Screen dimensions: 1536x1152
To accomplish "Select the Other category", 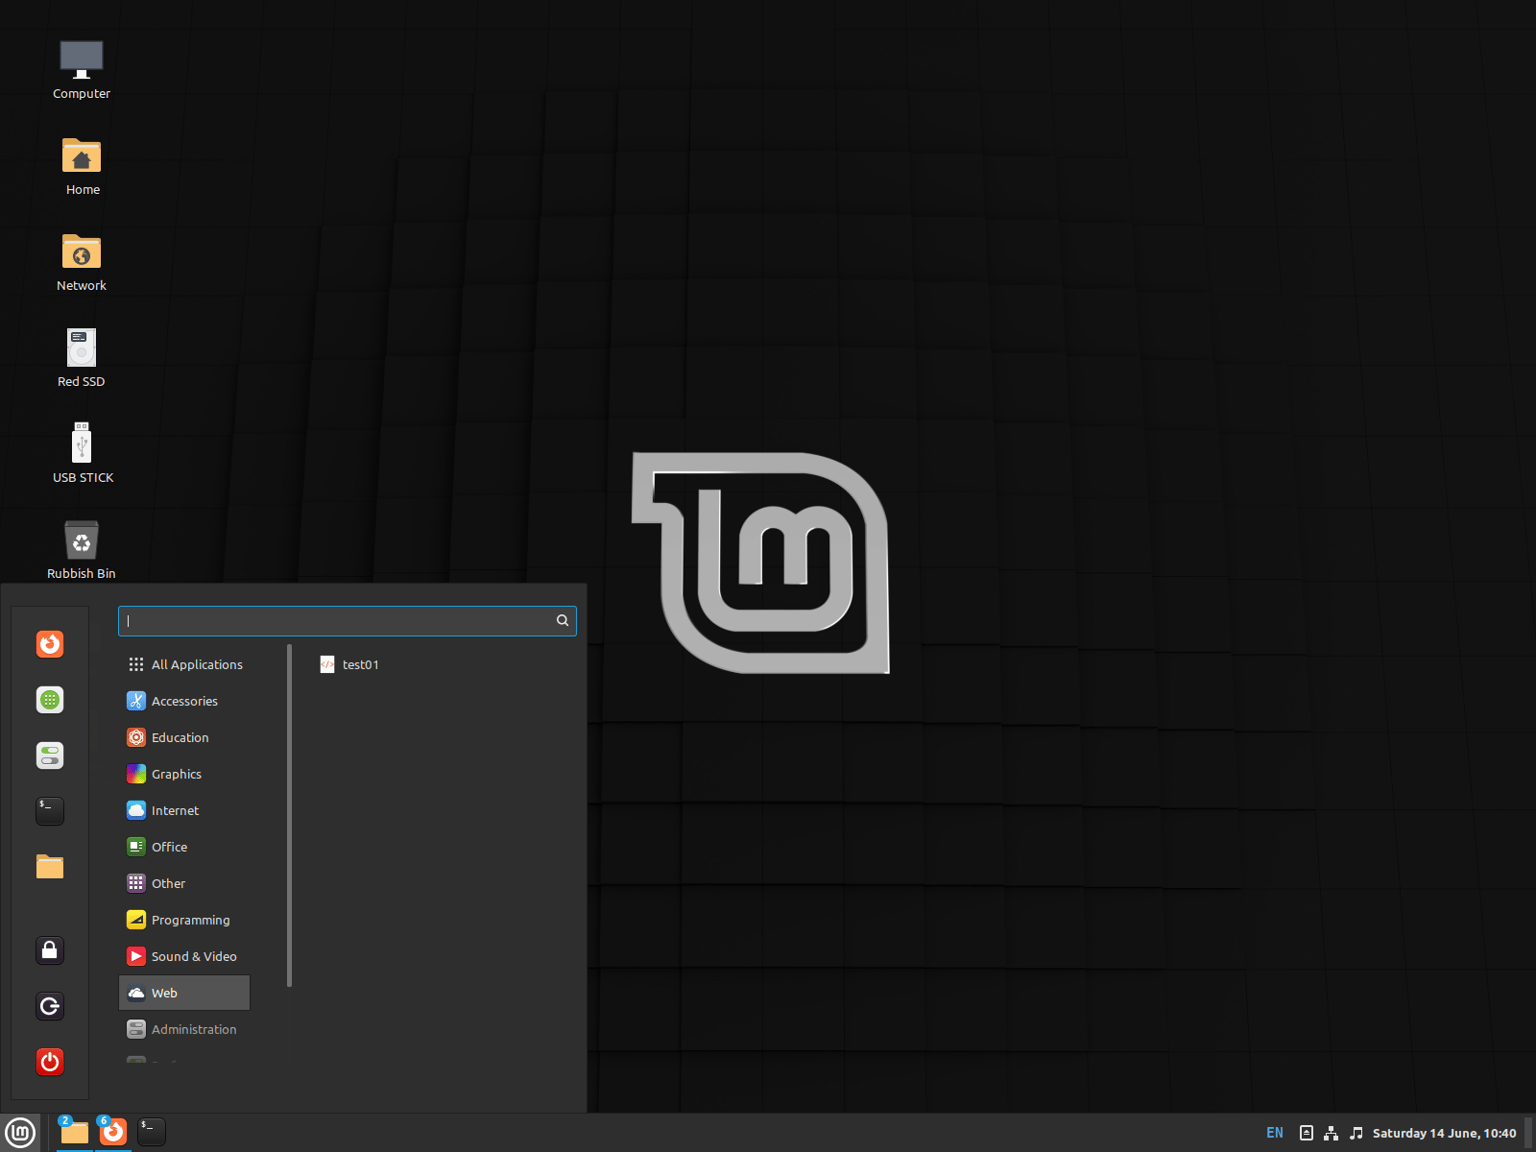I will click(x=185, y=883).
